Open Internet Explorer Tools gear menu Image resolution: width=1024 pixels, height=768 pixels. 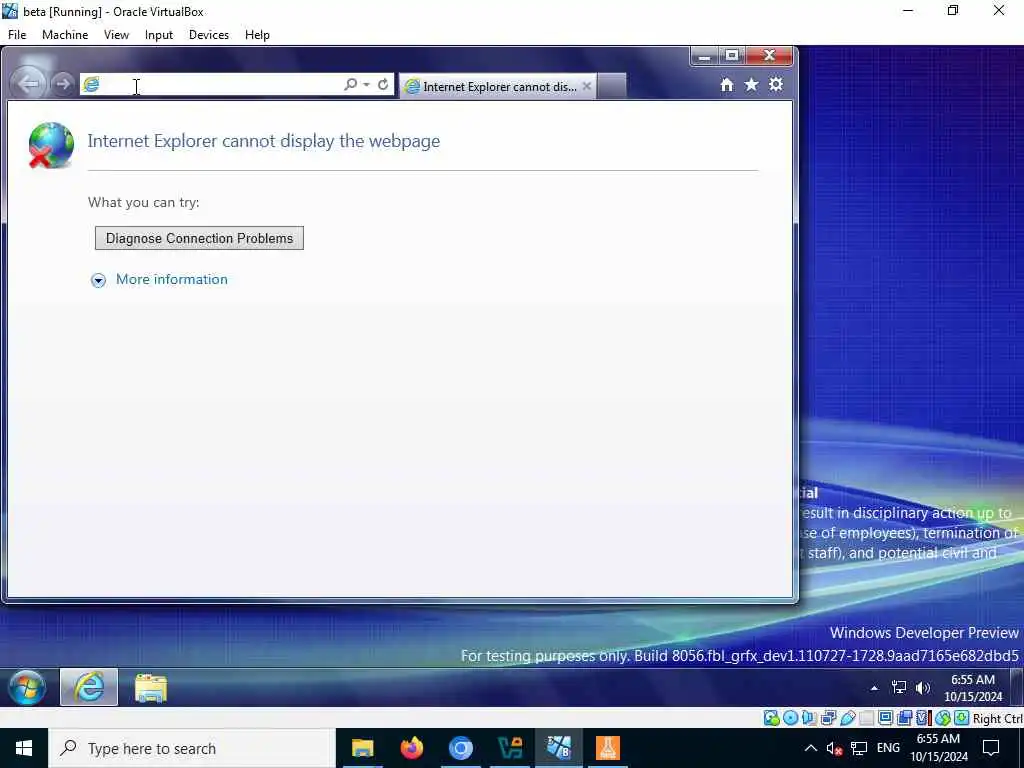pyautogui.click(x=776, y=84)
